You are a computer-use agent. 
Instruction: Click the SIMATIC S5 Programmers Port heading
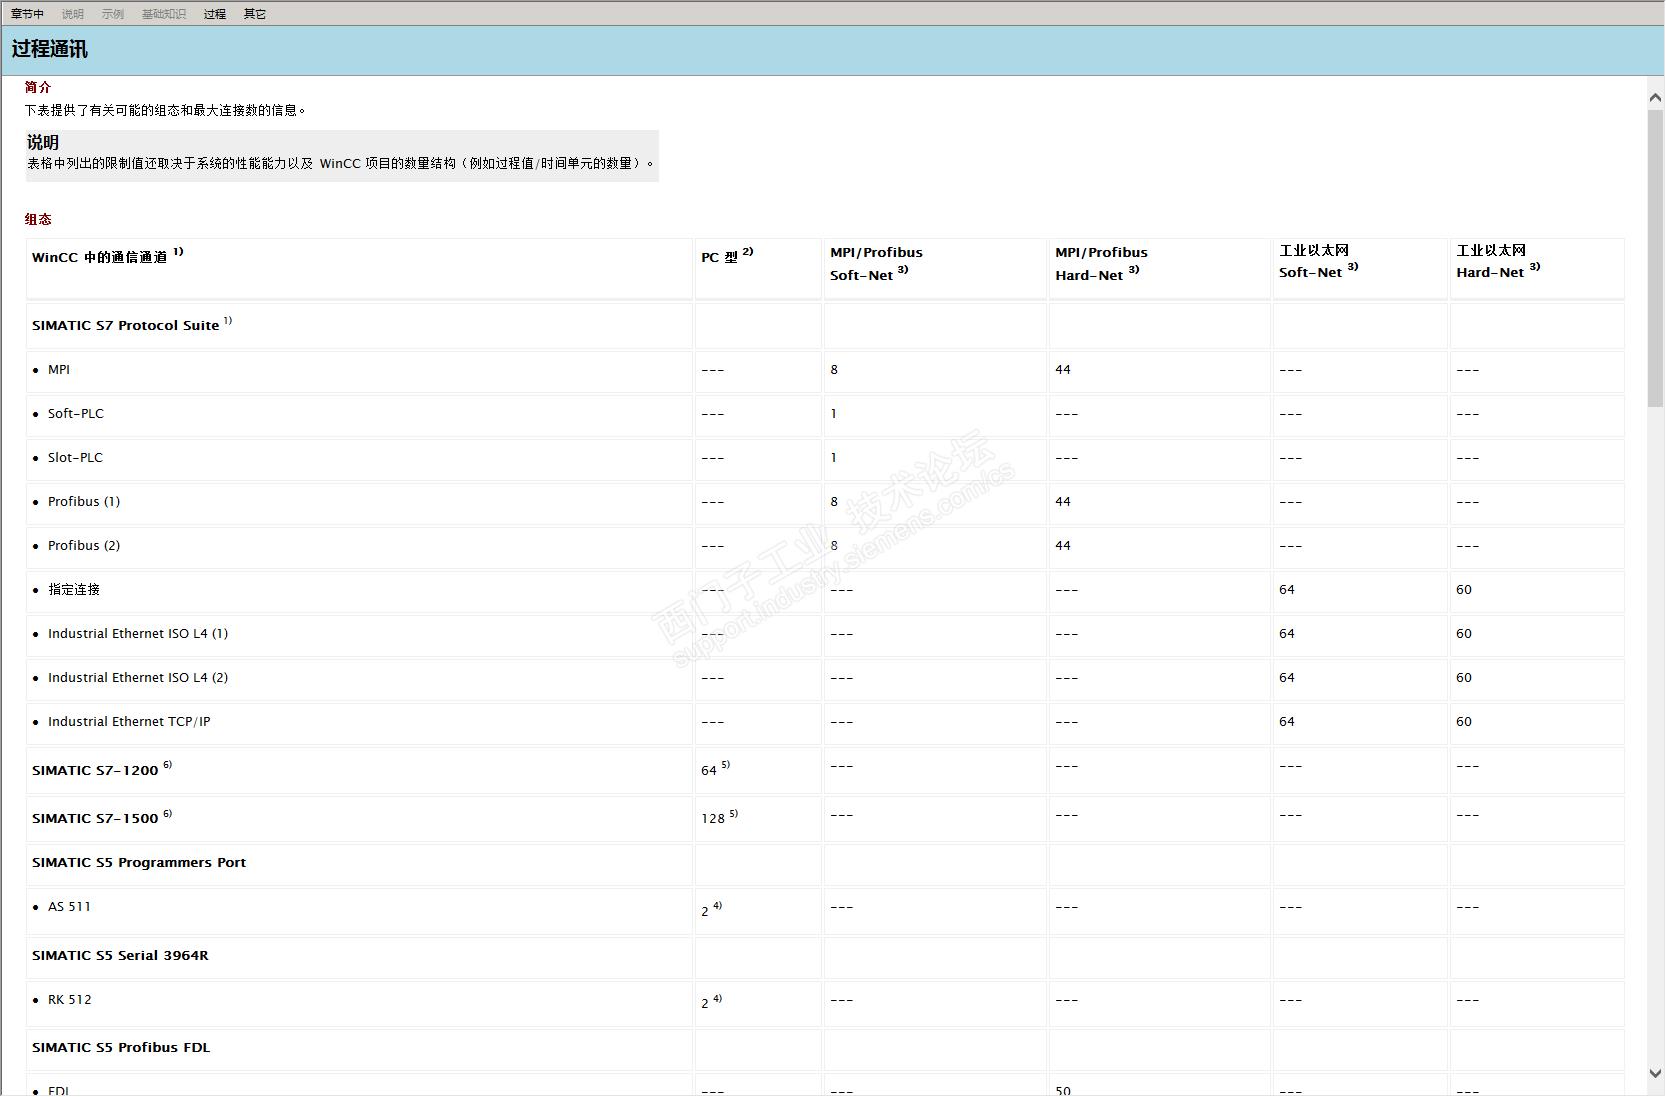(139, 863)
